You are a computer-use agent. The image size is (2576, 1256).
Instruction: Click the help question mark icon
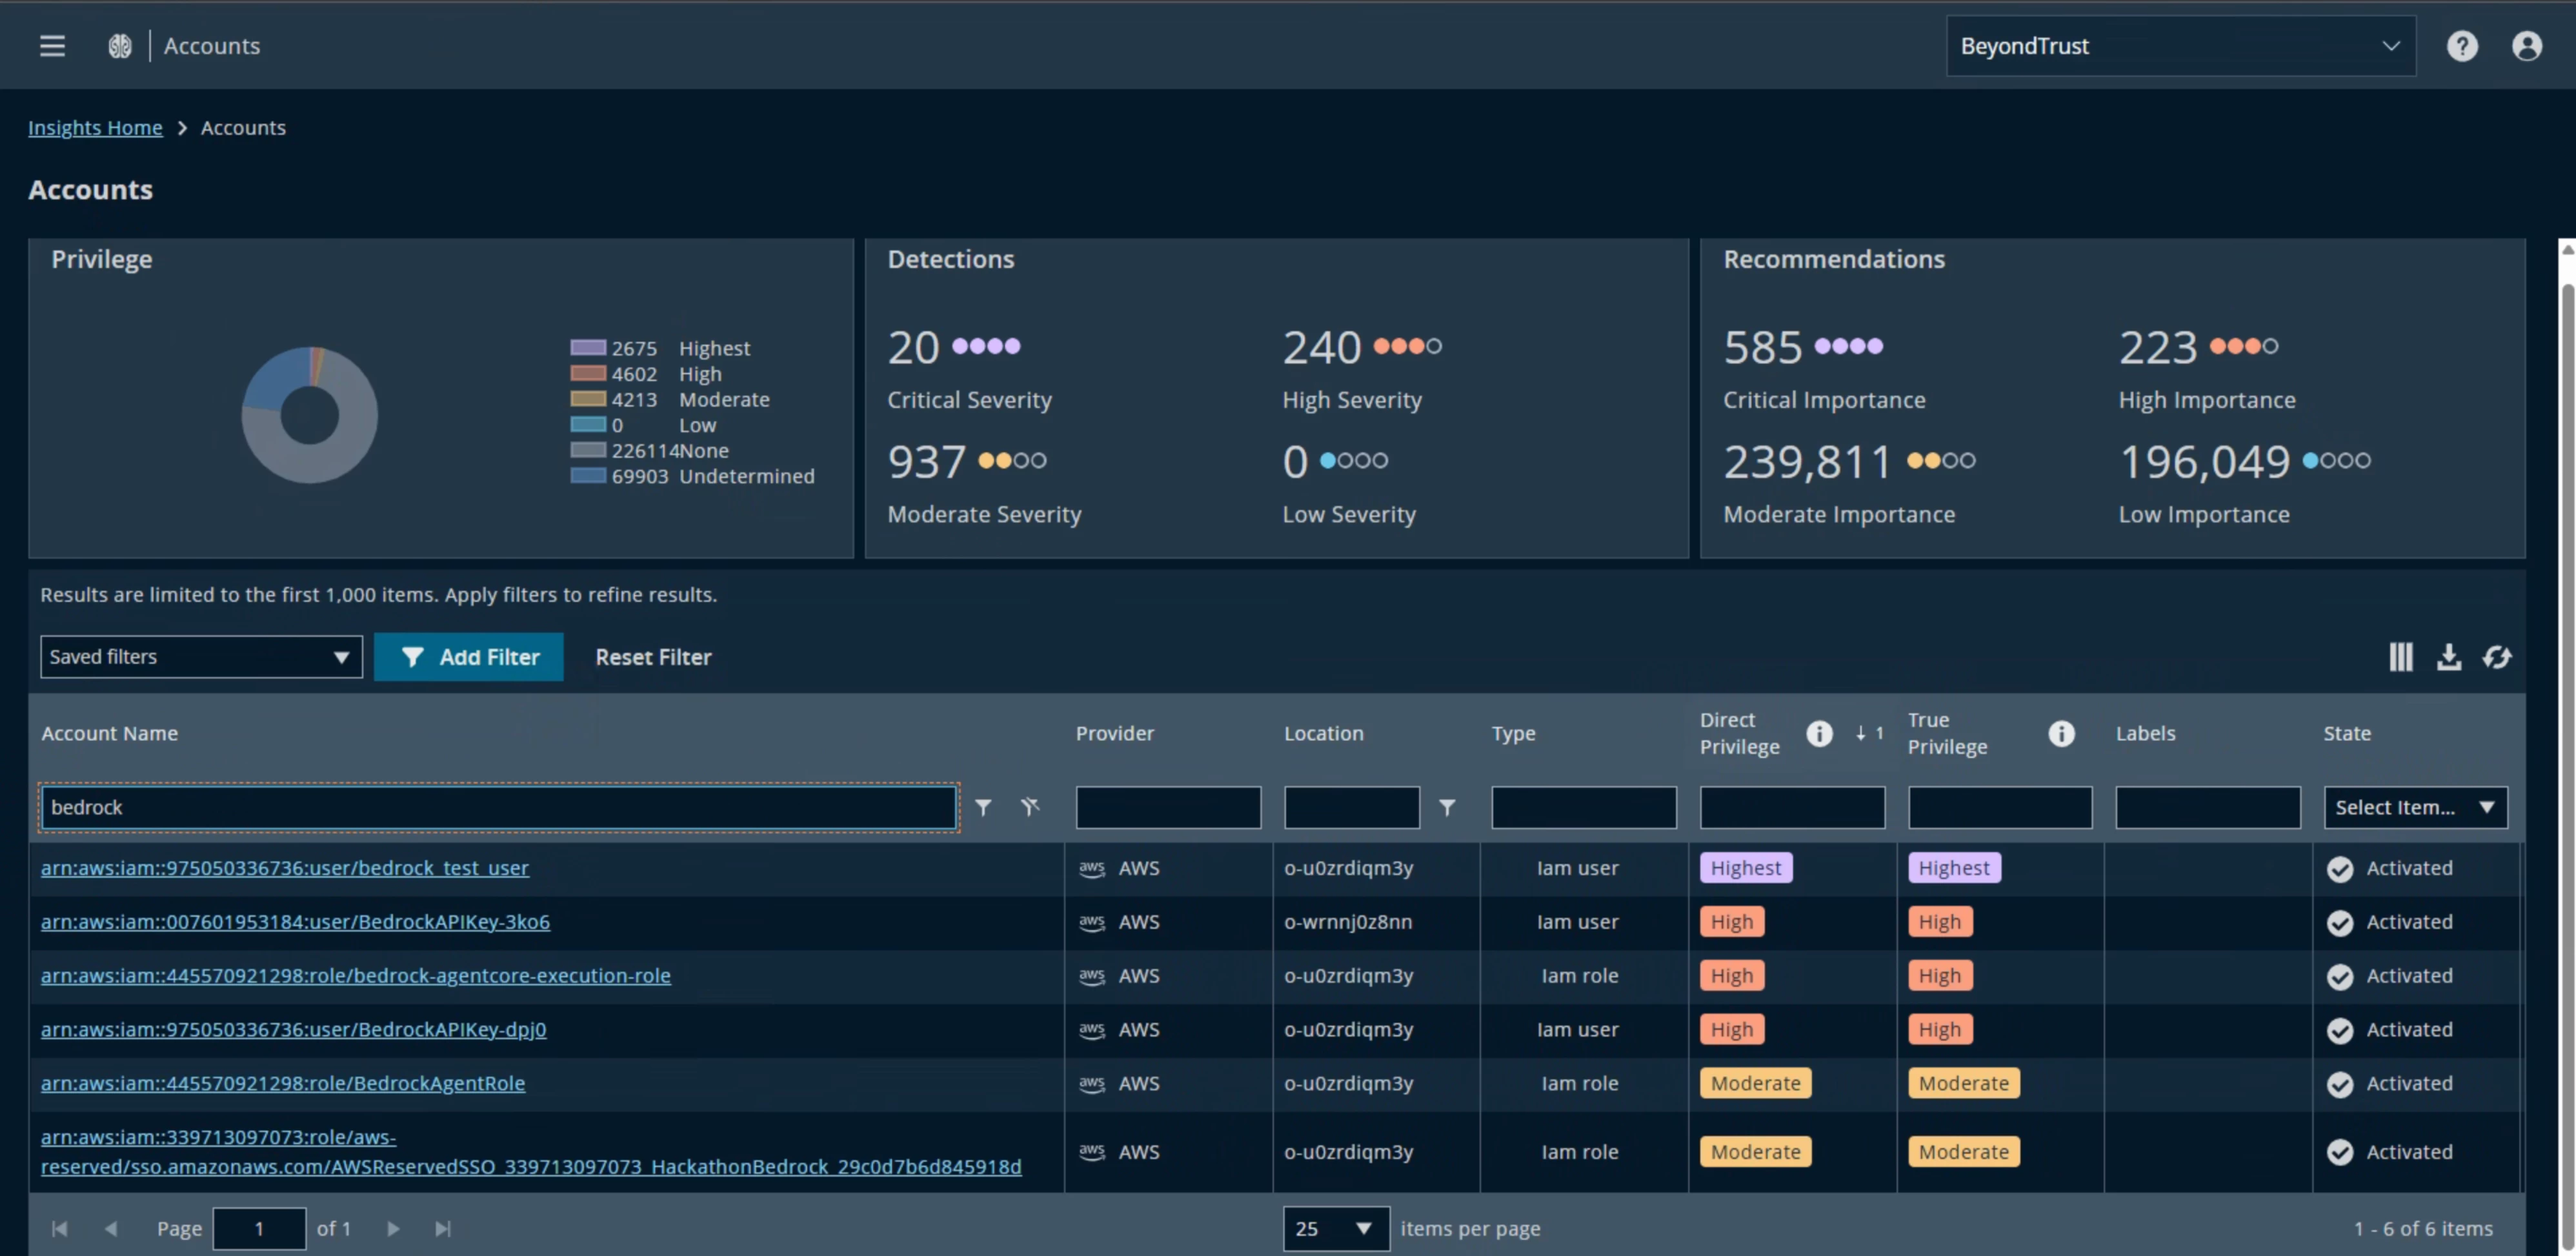[x=2461, y=46]
